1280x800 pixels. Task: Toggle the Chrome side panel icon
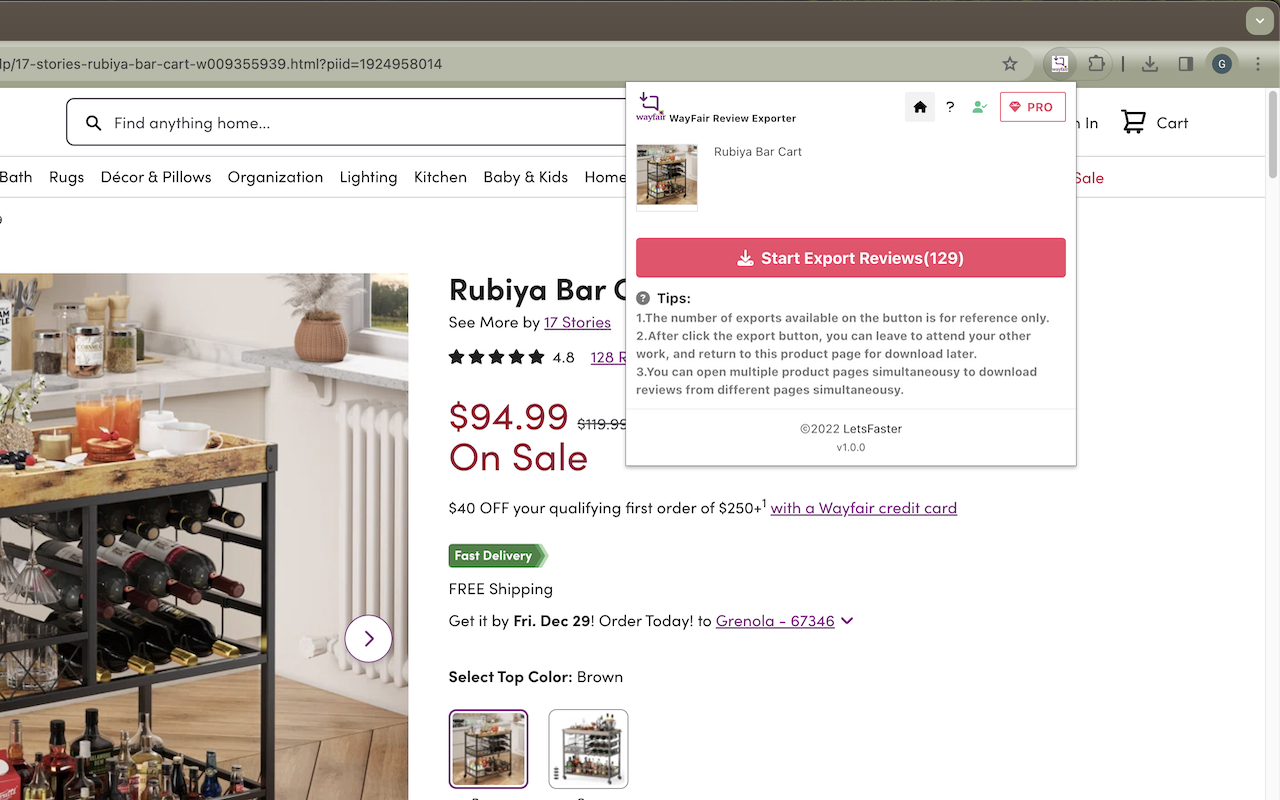coord(1186,64)
